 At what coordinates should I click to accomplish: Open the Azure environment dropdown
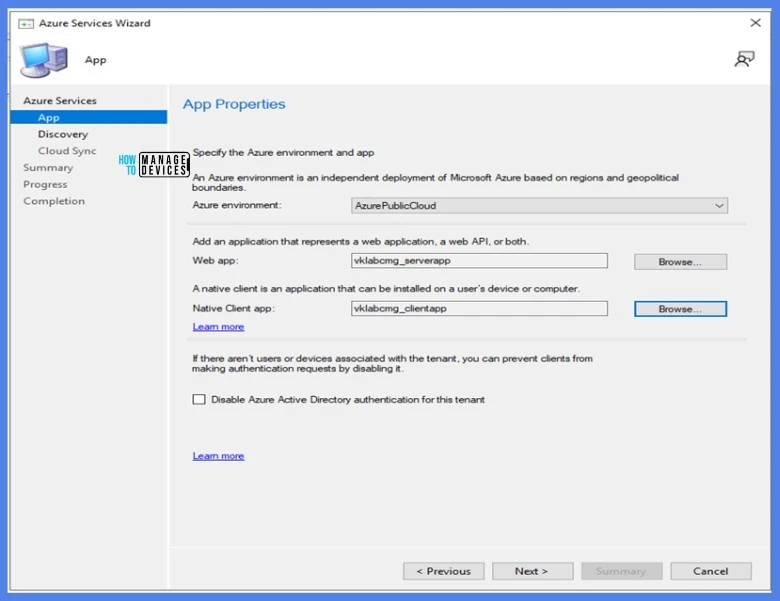(x=539, y=205)
